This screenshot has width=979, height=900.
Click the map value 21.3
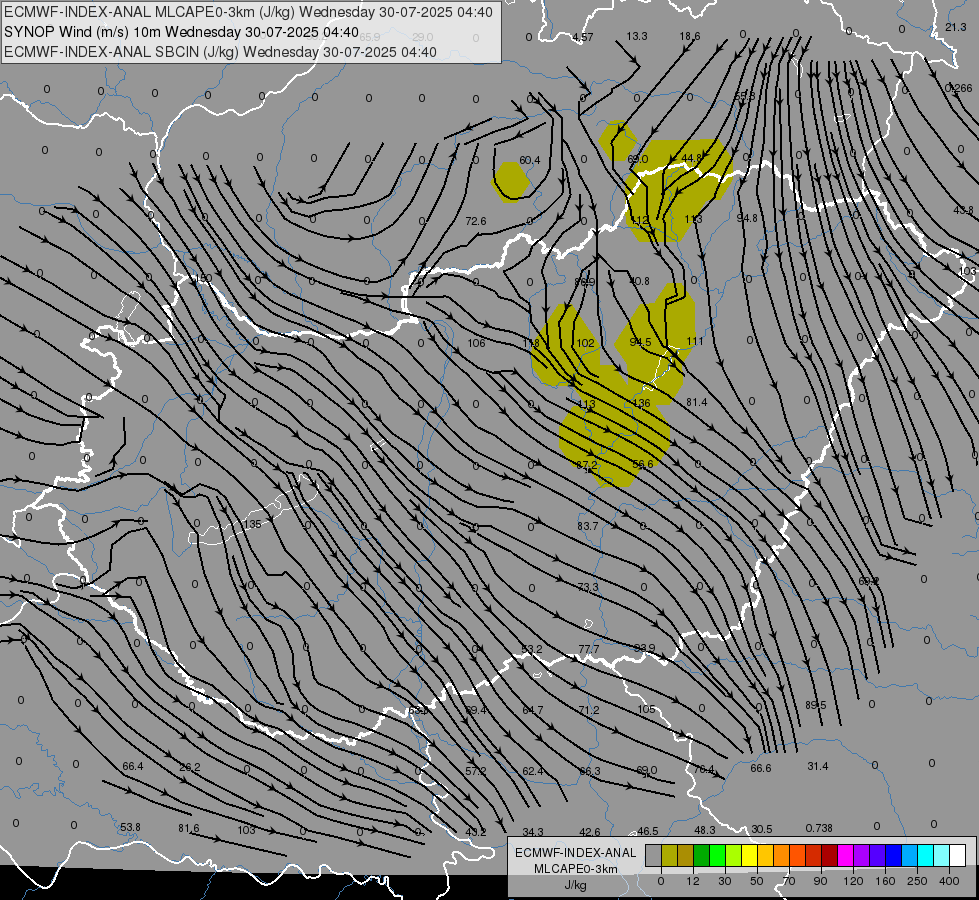point(955,27)
